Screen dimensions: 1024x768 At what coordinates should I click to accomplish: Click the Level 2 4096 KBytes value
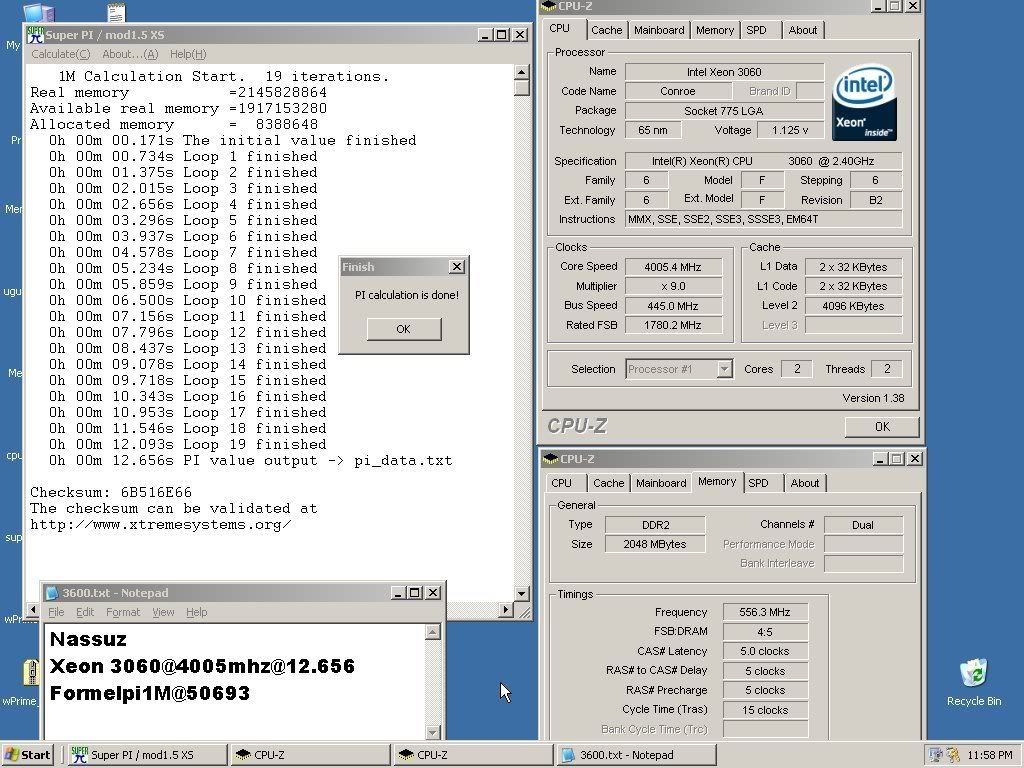[x=853, y=306]
